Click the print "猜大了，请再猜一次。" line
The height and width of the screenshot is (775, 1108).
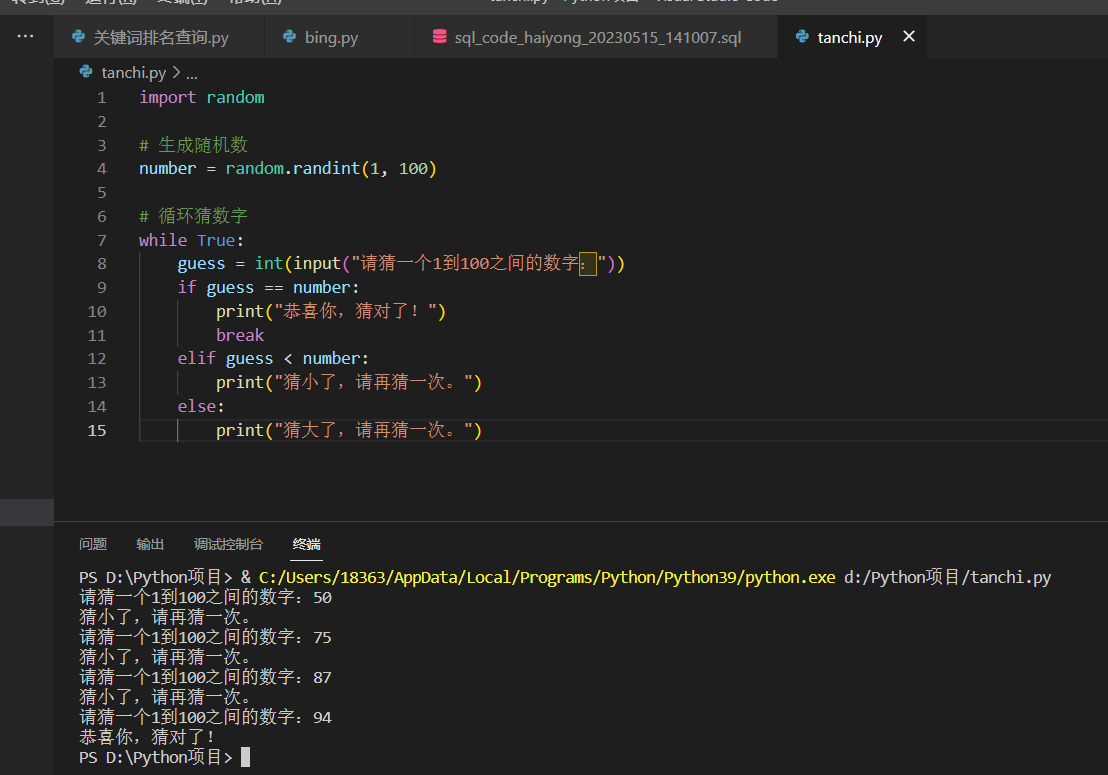(x=348, y=430)
